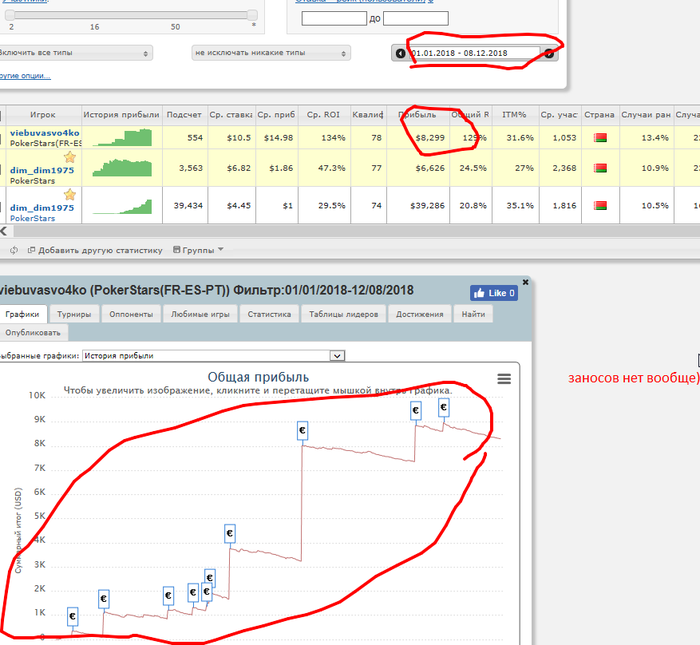Viewport: 700px width, 645px height.
Task: Click the horizontal table scrollbar
Action: click(x=356, y=231)
